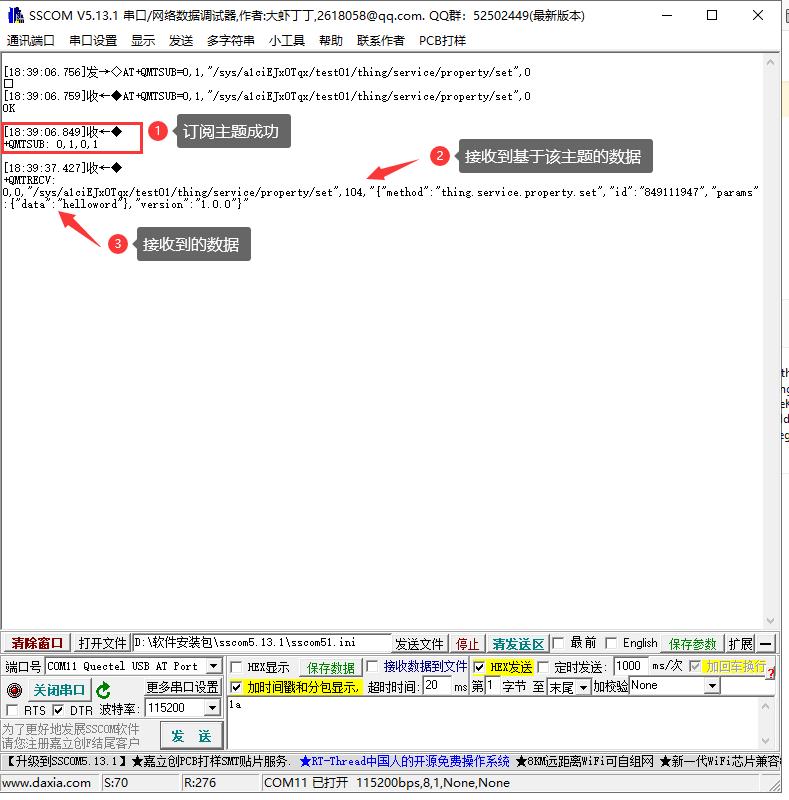Maximize the SSCOM window

tap(712, 15)
